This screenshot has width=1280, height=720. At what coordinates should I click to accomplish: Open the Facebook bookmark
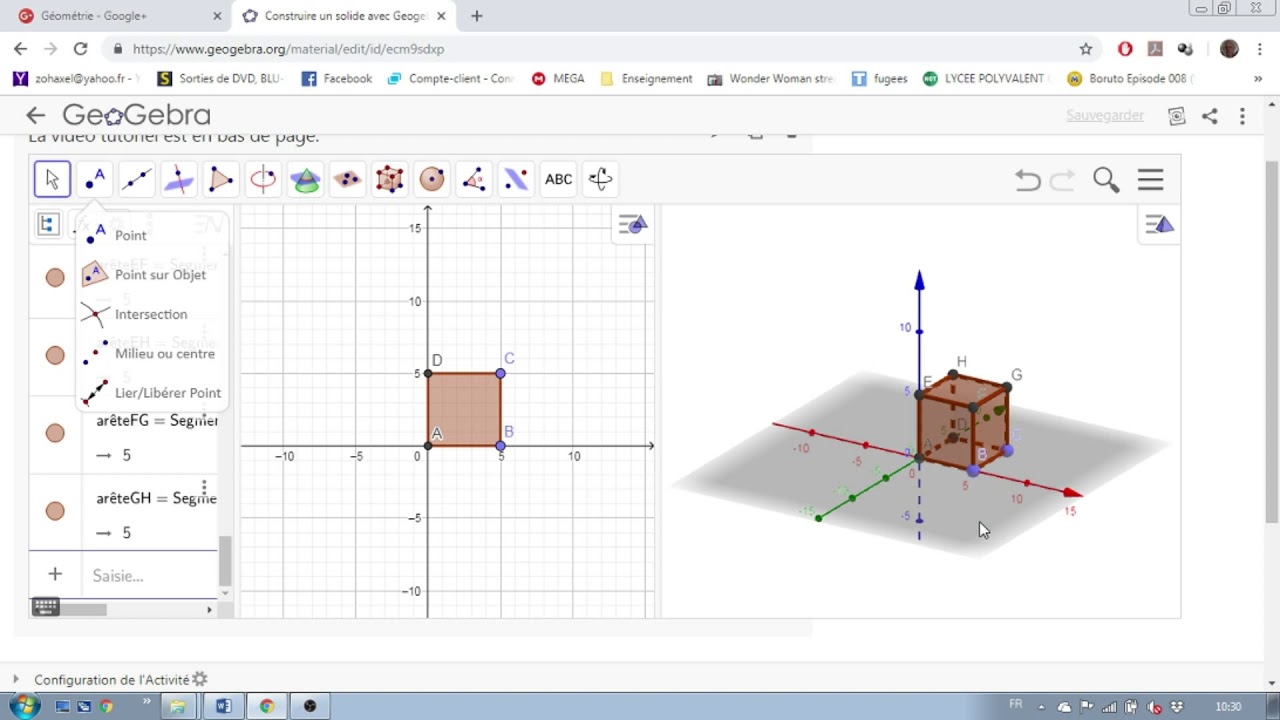coord(337,78)
